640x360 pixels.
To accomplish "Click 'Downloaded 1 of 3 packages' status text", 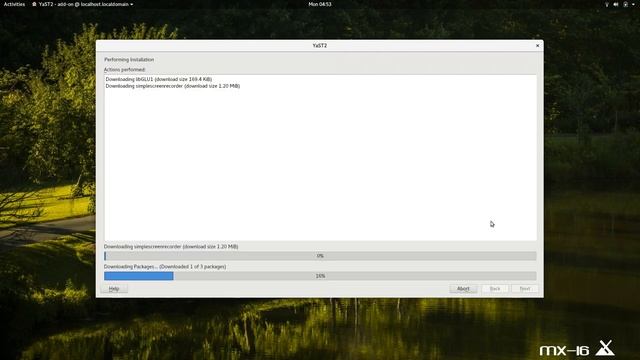I will (x=193, y=267).
